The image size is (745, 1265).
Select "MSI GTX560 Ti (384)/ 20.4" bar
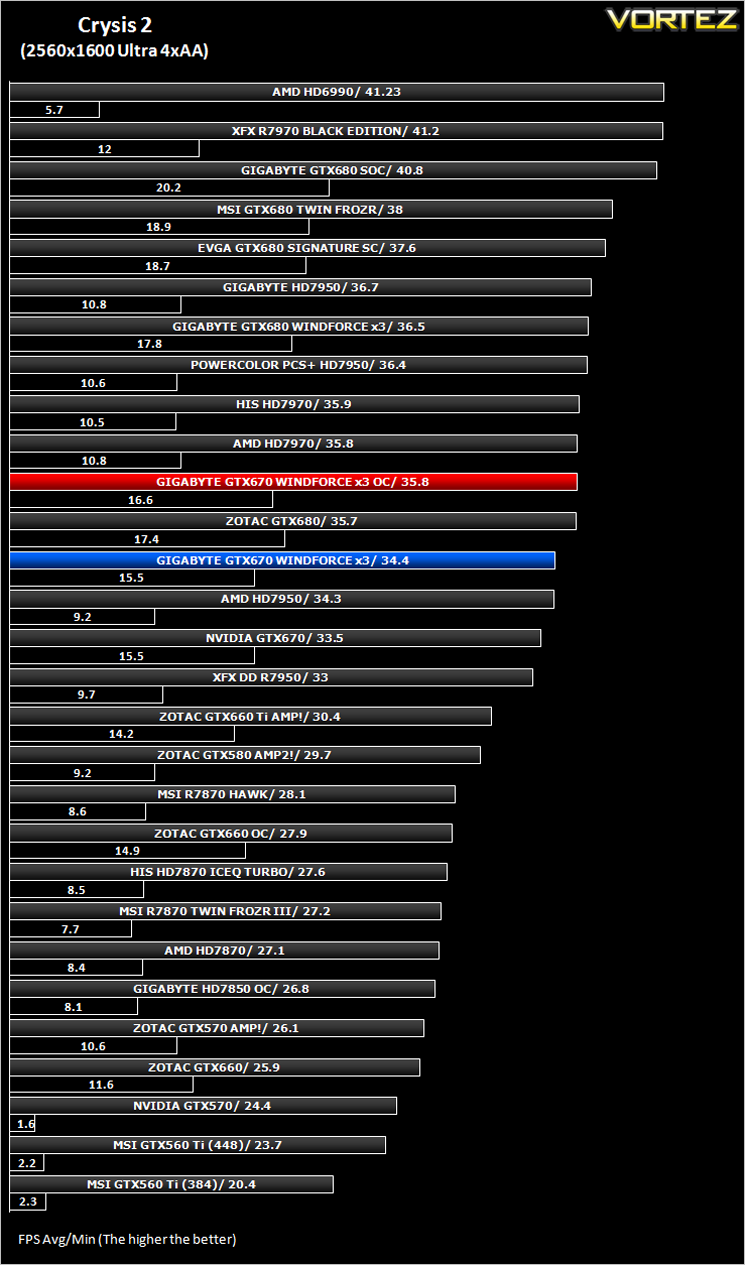[x=171, y=1185]
